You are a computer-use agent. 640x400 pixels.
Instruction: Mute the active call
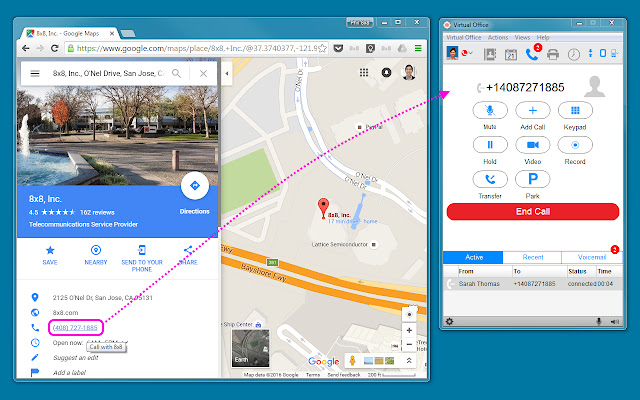click(490, 110)
